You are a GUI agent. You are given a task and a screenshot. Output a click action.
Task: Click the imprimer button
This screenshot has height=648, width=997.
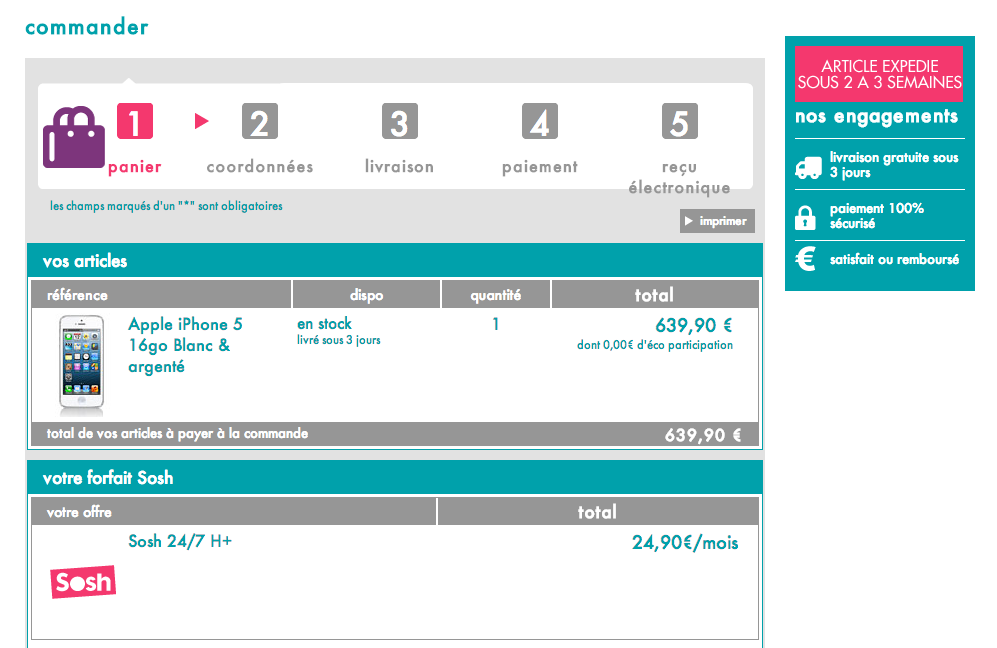click(717, 221)
